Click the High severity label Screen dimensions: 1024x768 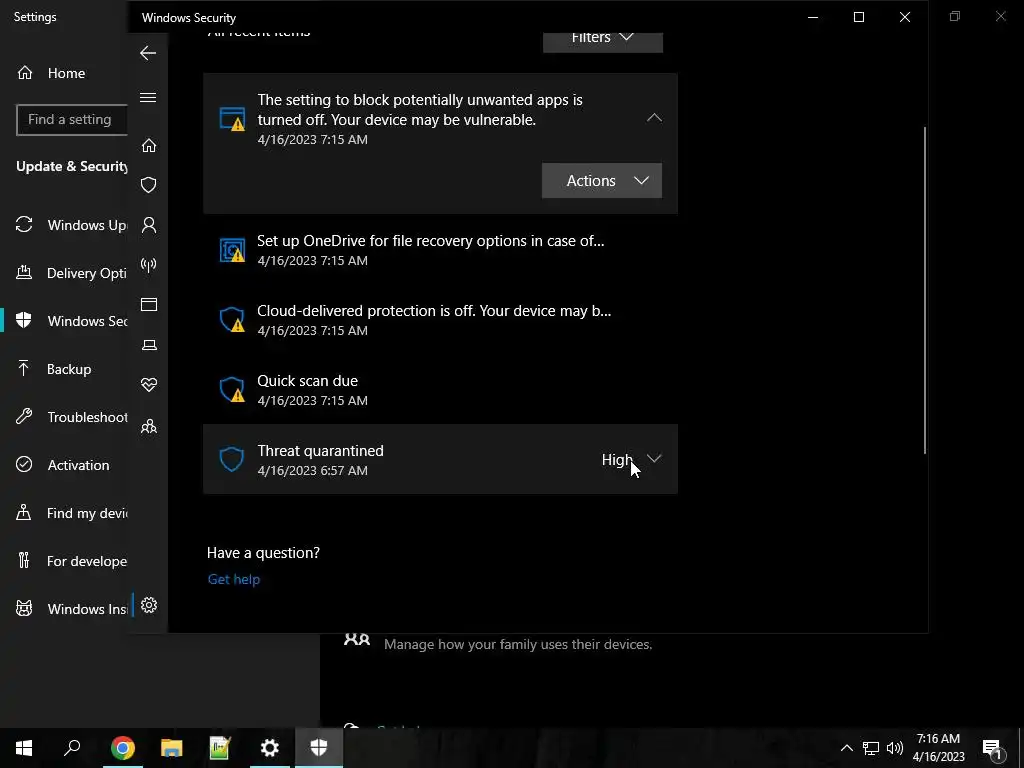coord(617,460)
